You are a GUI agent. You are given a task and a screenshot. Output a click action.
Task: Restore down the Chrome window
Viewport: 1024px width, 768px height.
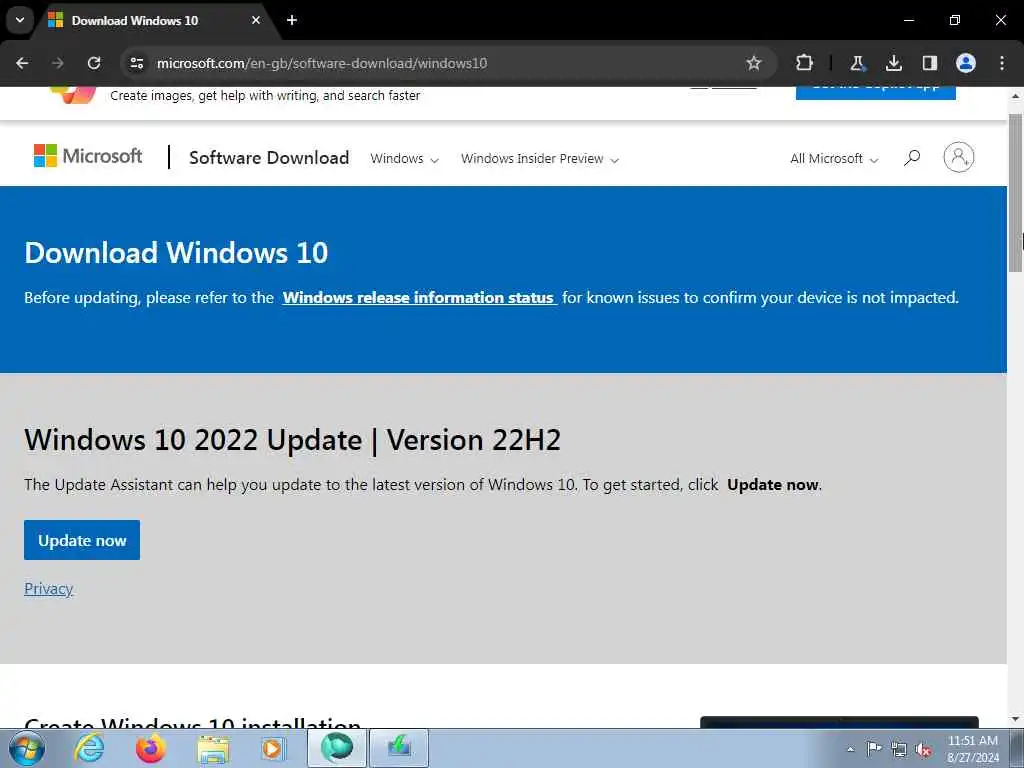point(955,20)
